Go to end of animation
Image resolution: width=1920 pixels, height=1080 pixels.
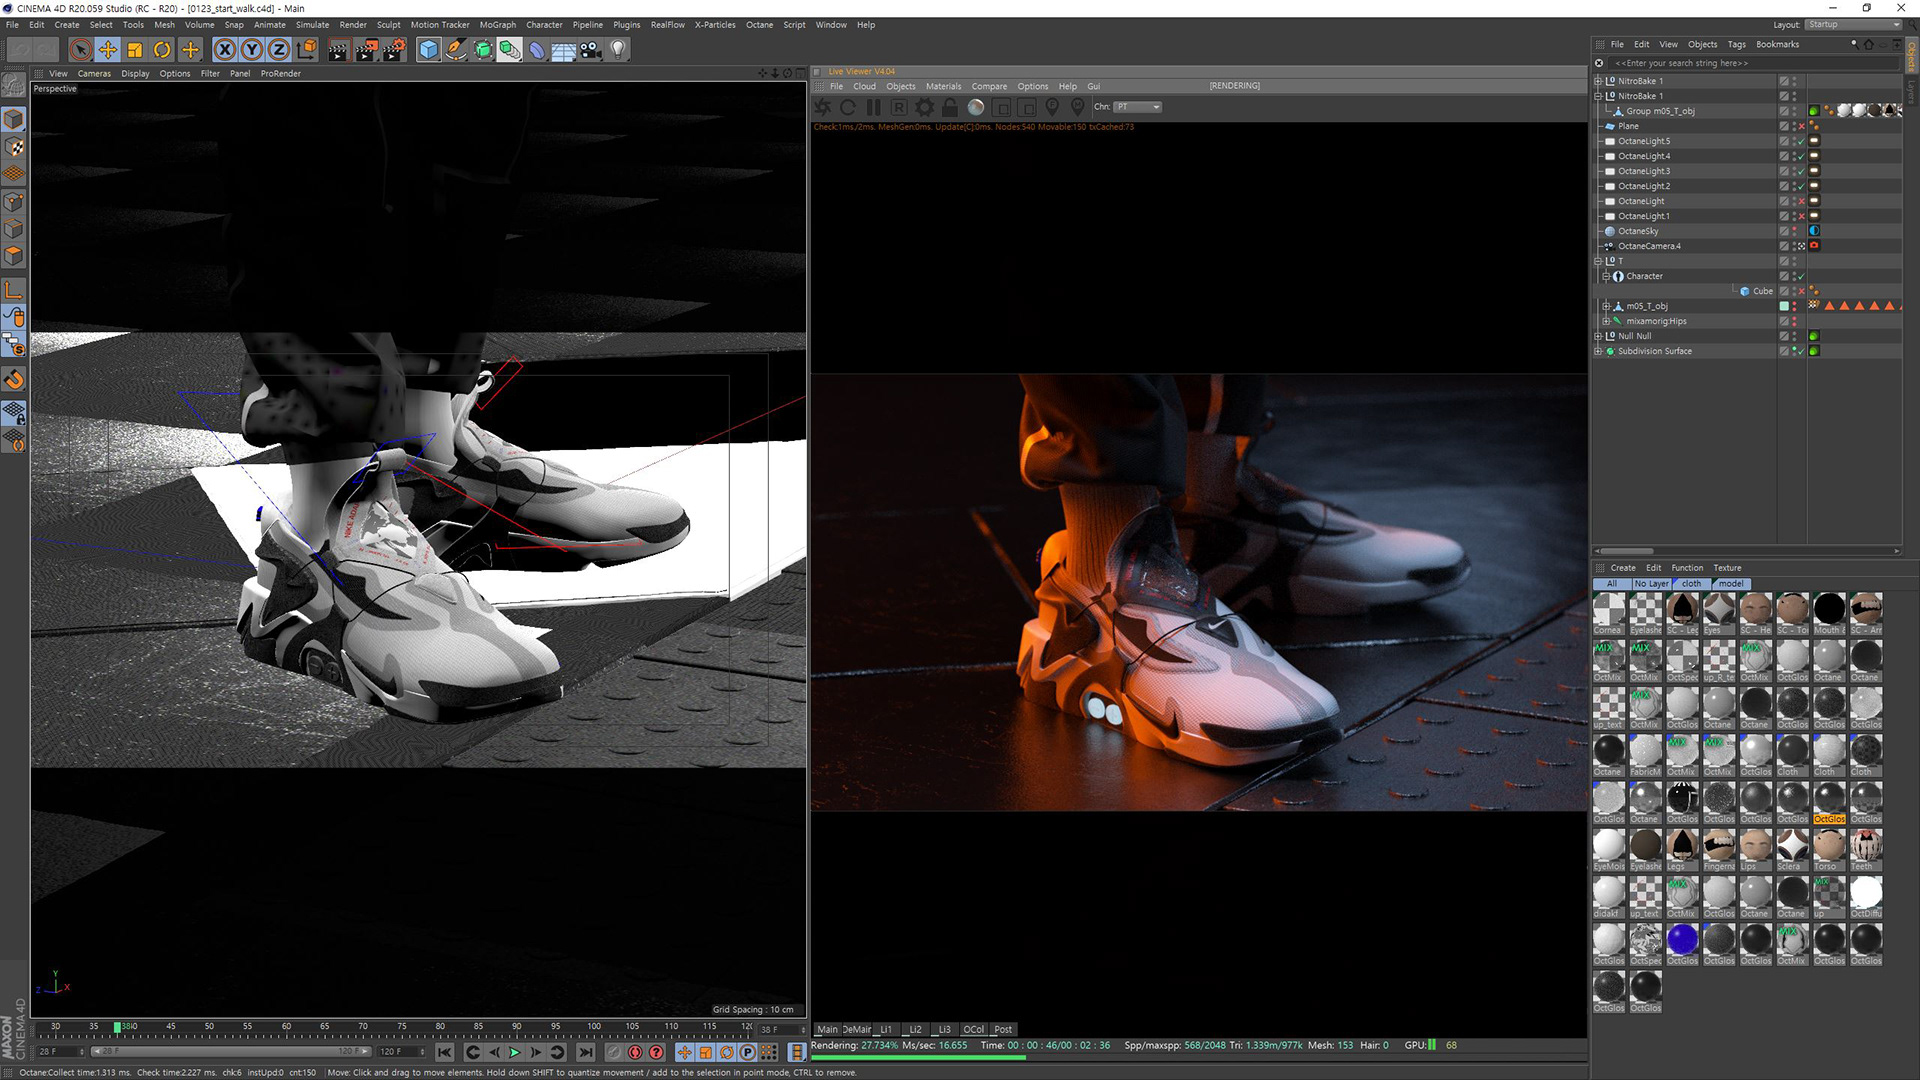coord(586,1052)
